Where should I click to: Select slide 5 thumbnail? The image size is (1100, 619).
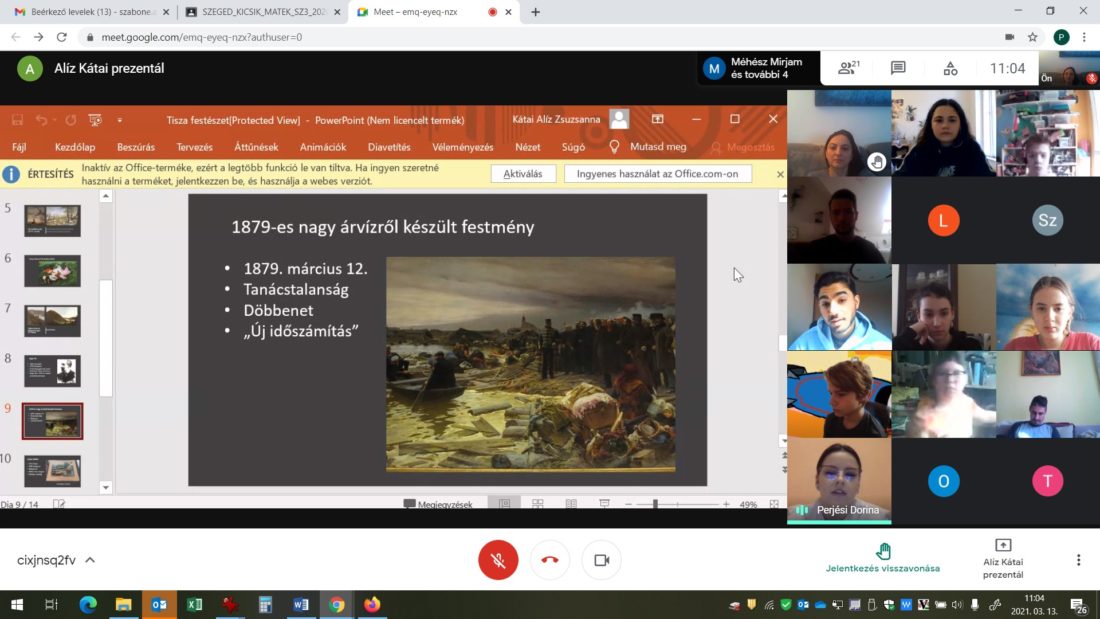[53, 221]
